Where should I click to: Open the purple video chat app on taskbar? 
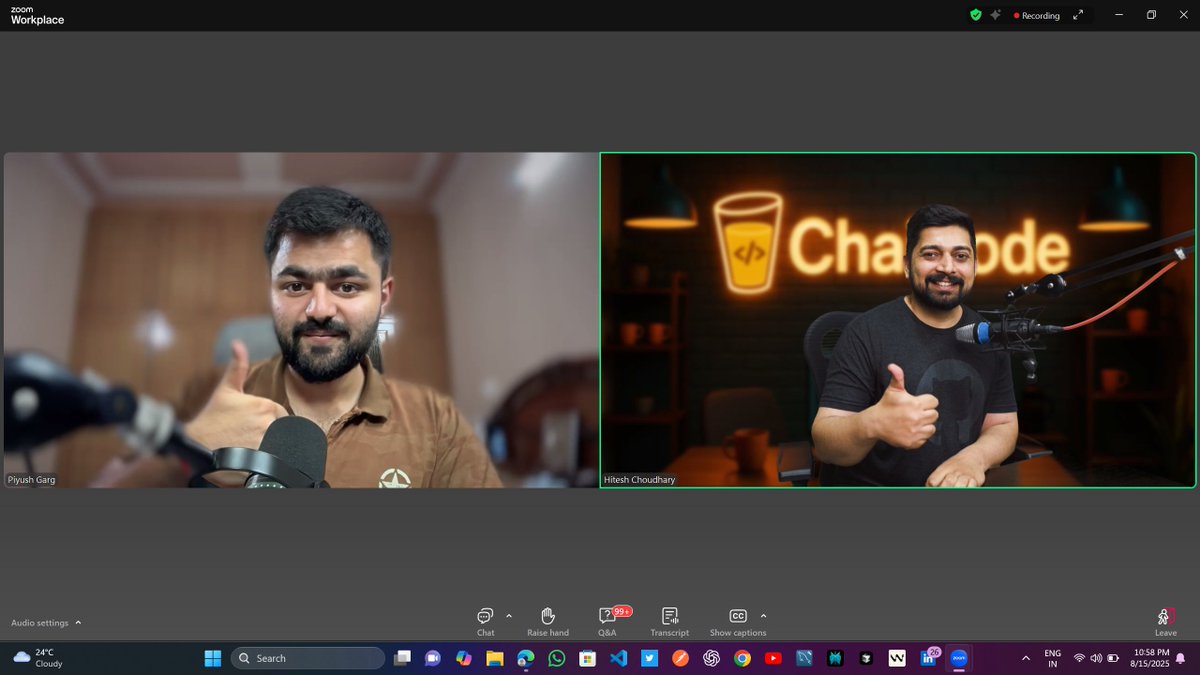point(433,658)
